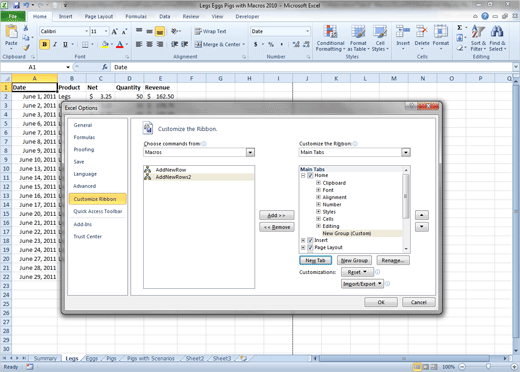Click the Insert cells icon

coord(403,32)
